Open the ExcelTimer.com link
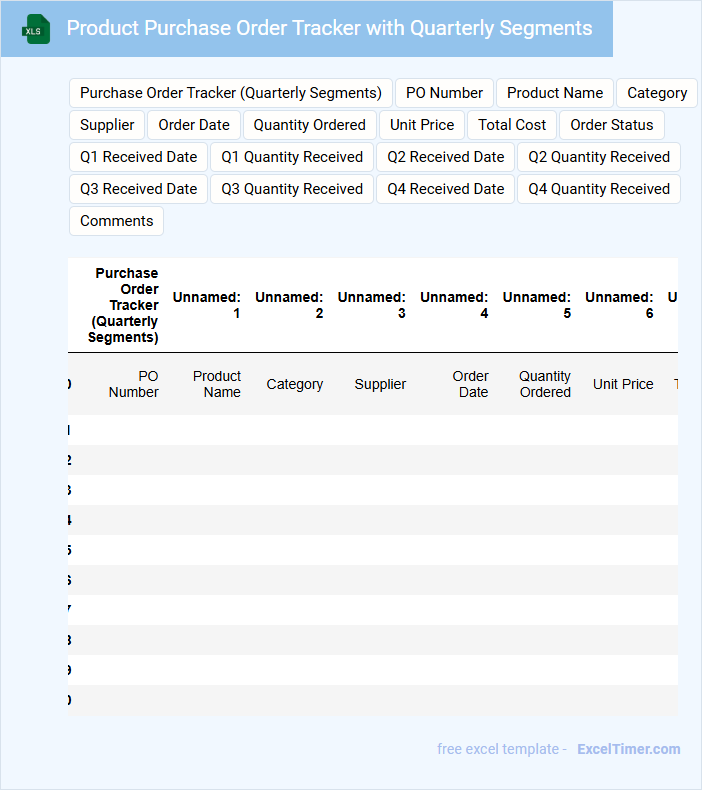The height and width of the screenshot is (790, 702). [628, 749]
